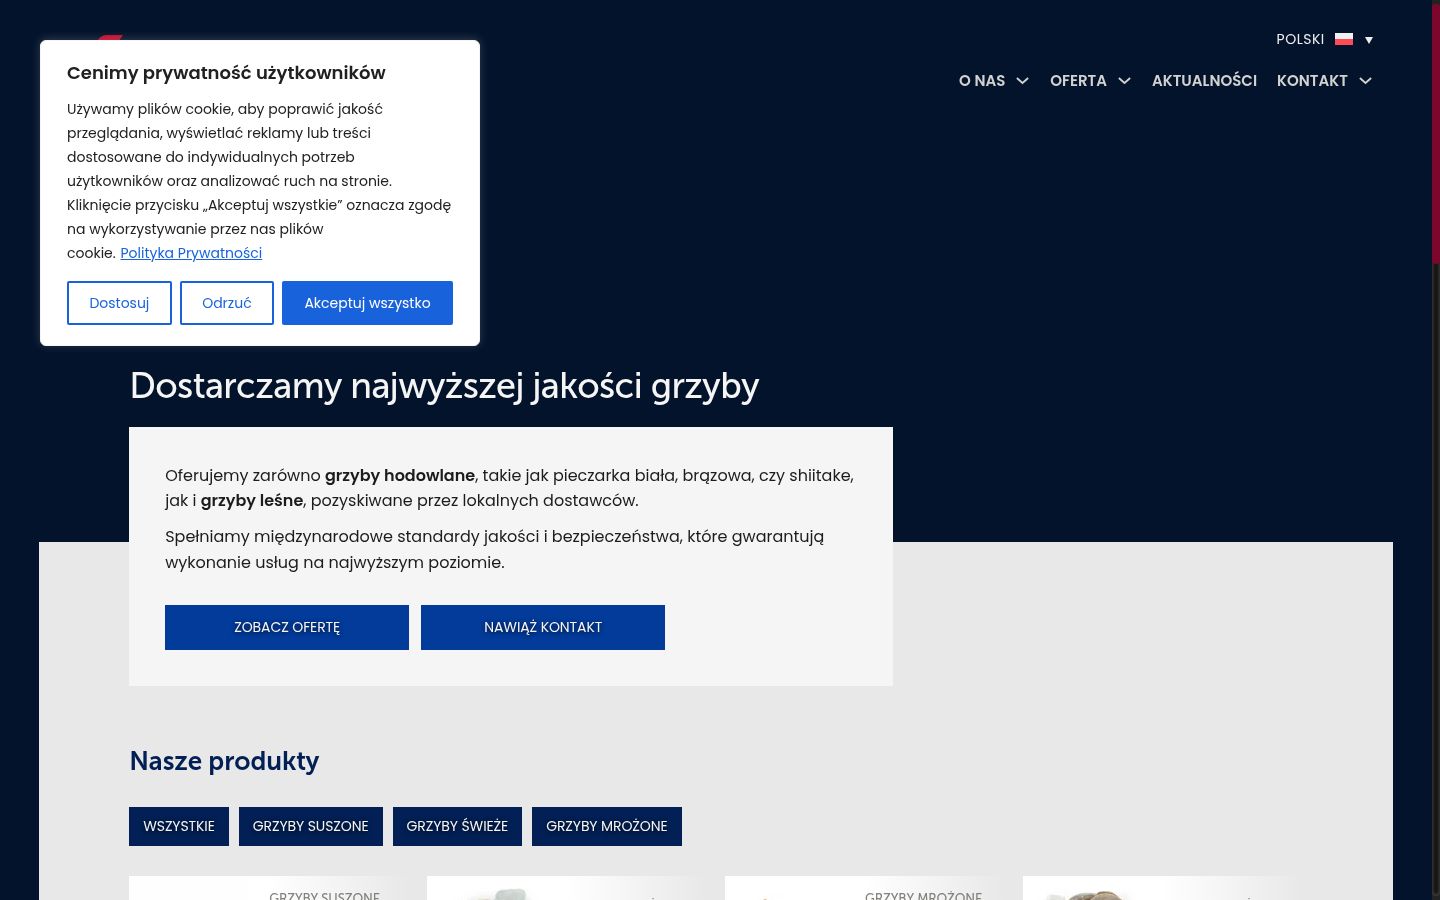Open the KONTAKT menu item
The width and height of the screenshot is (1440, 900).
[x=1312, y=81]
